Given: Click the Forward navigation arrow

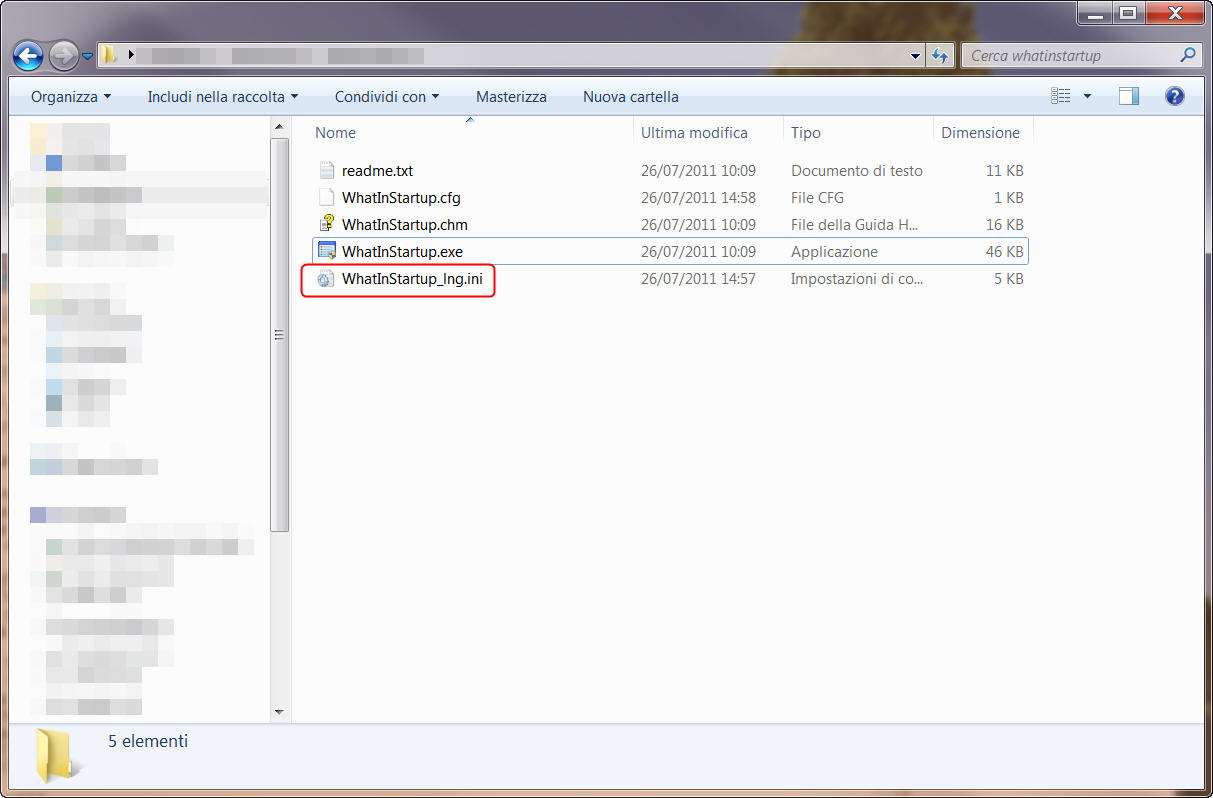Looking at the screenshot, I should (x=63, y=55).
